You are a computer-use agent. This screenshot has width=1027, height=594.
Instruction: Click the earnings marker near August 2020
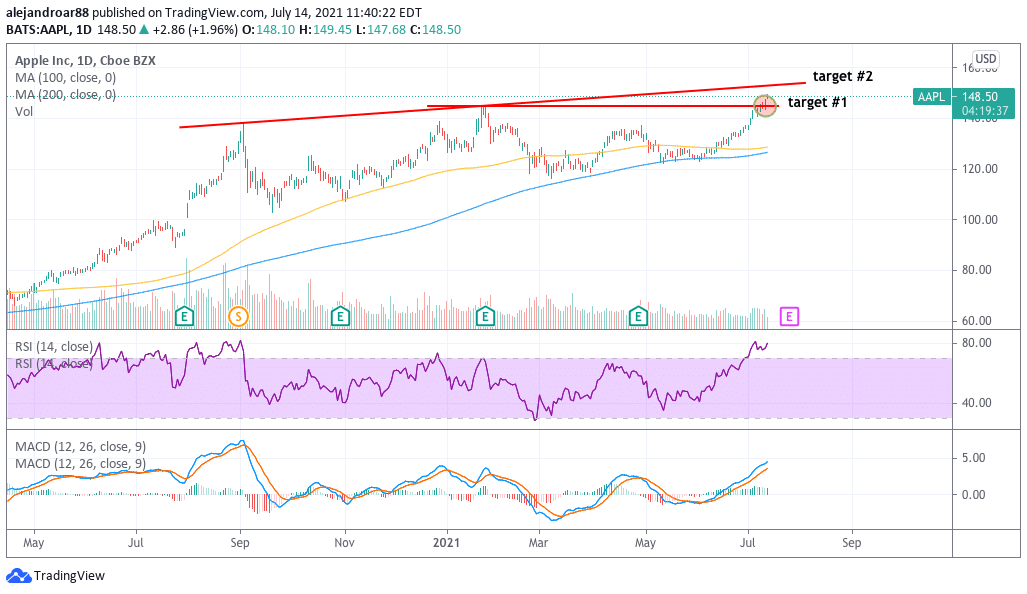(x=185, y=317)
